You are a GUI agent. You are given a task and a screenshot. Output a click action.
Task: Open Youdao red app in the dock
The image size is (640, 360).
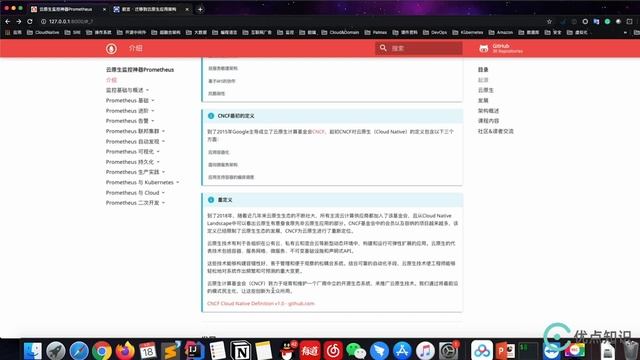tap(310, 351)
